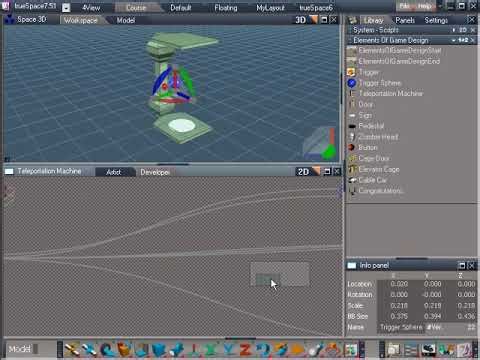
Task: Click the blue Trigger Sphere icon
Action: 351,83
